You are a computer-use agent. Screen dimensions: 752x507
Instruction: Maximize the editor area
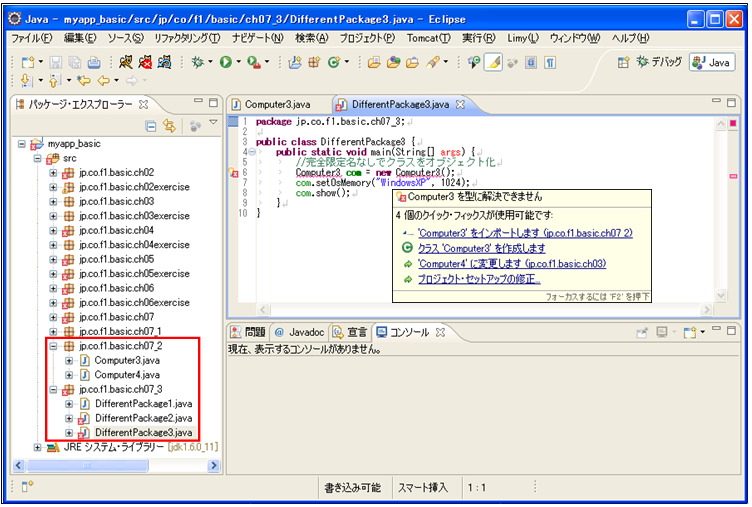pos(733,103)
